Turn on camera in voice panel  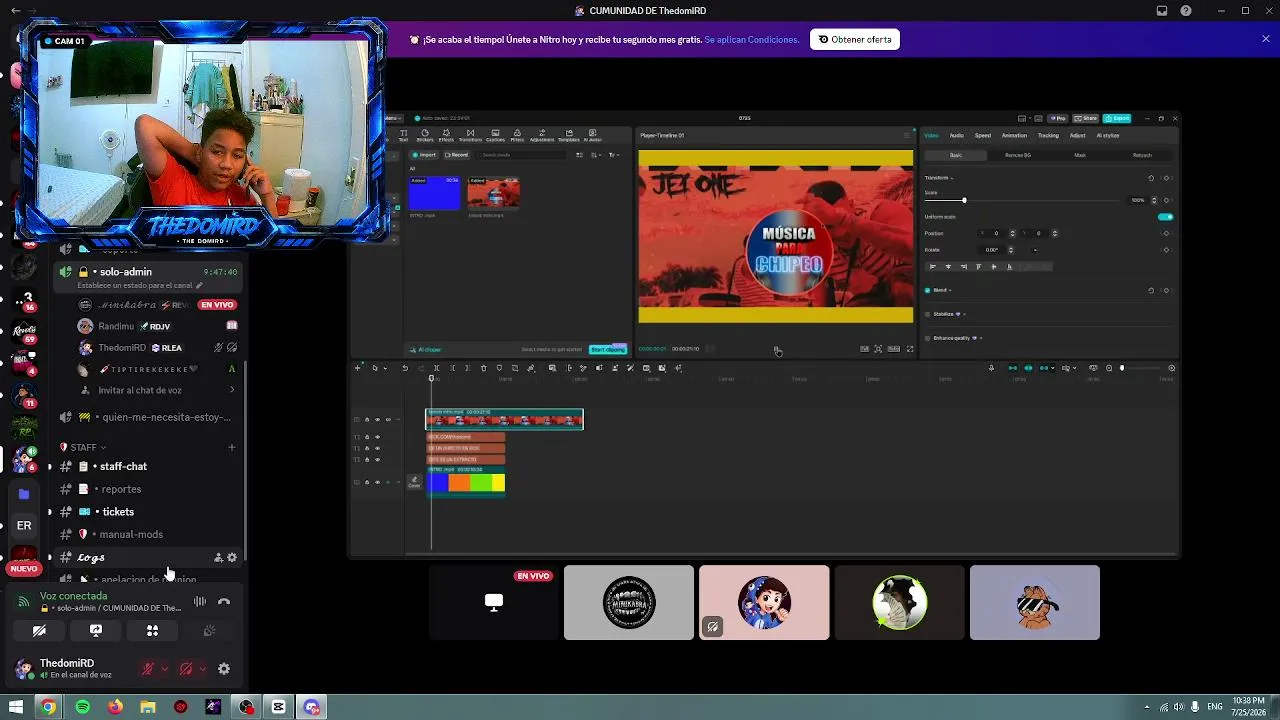click(39, 631)
